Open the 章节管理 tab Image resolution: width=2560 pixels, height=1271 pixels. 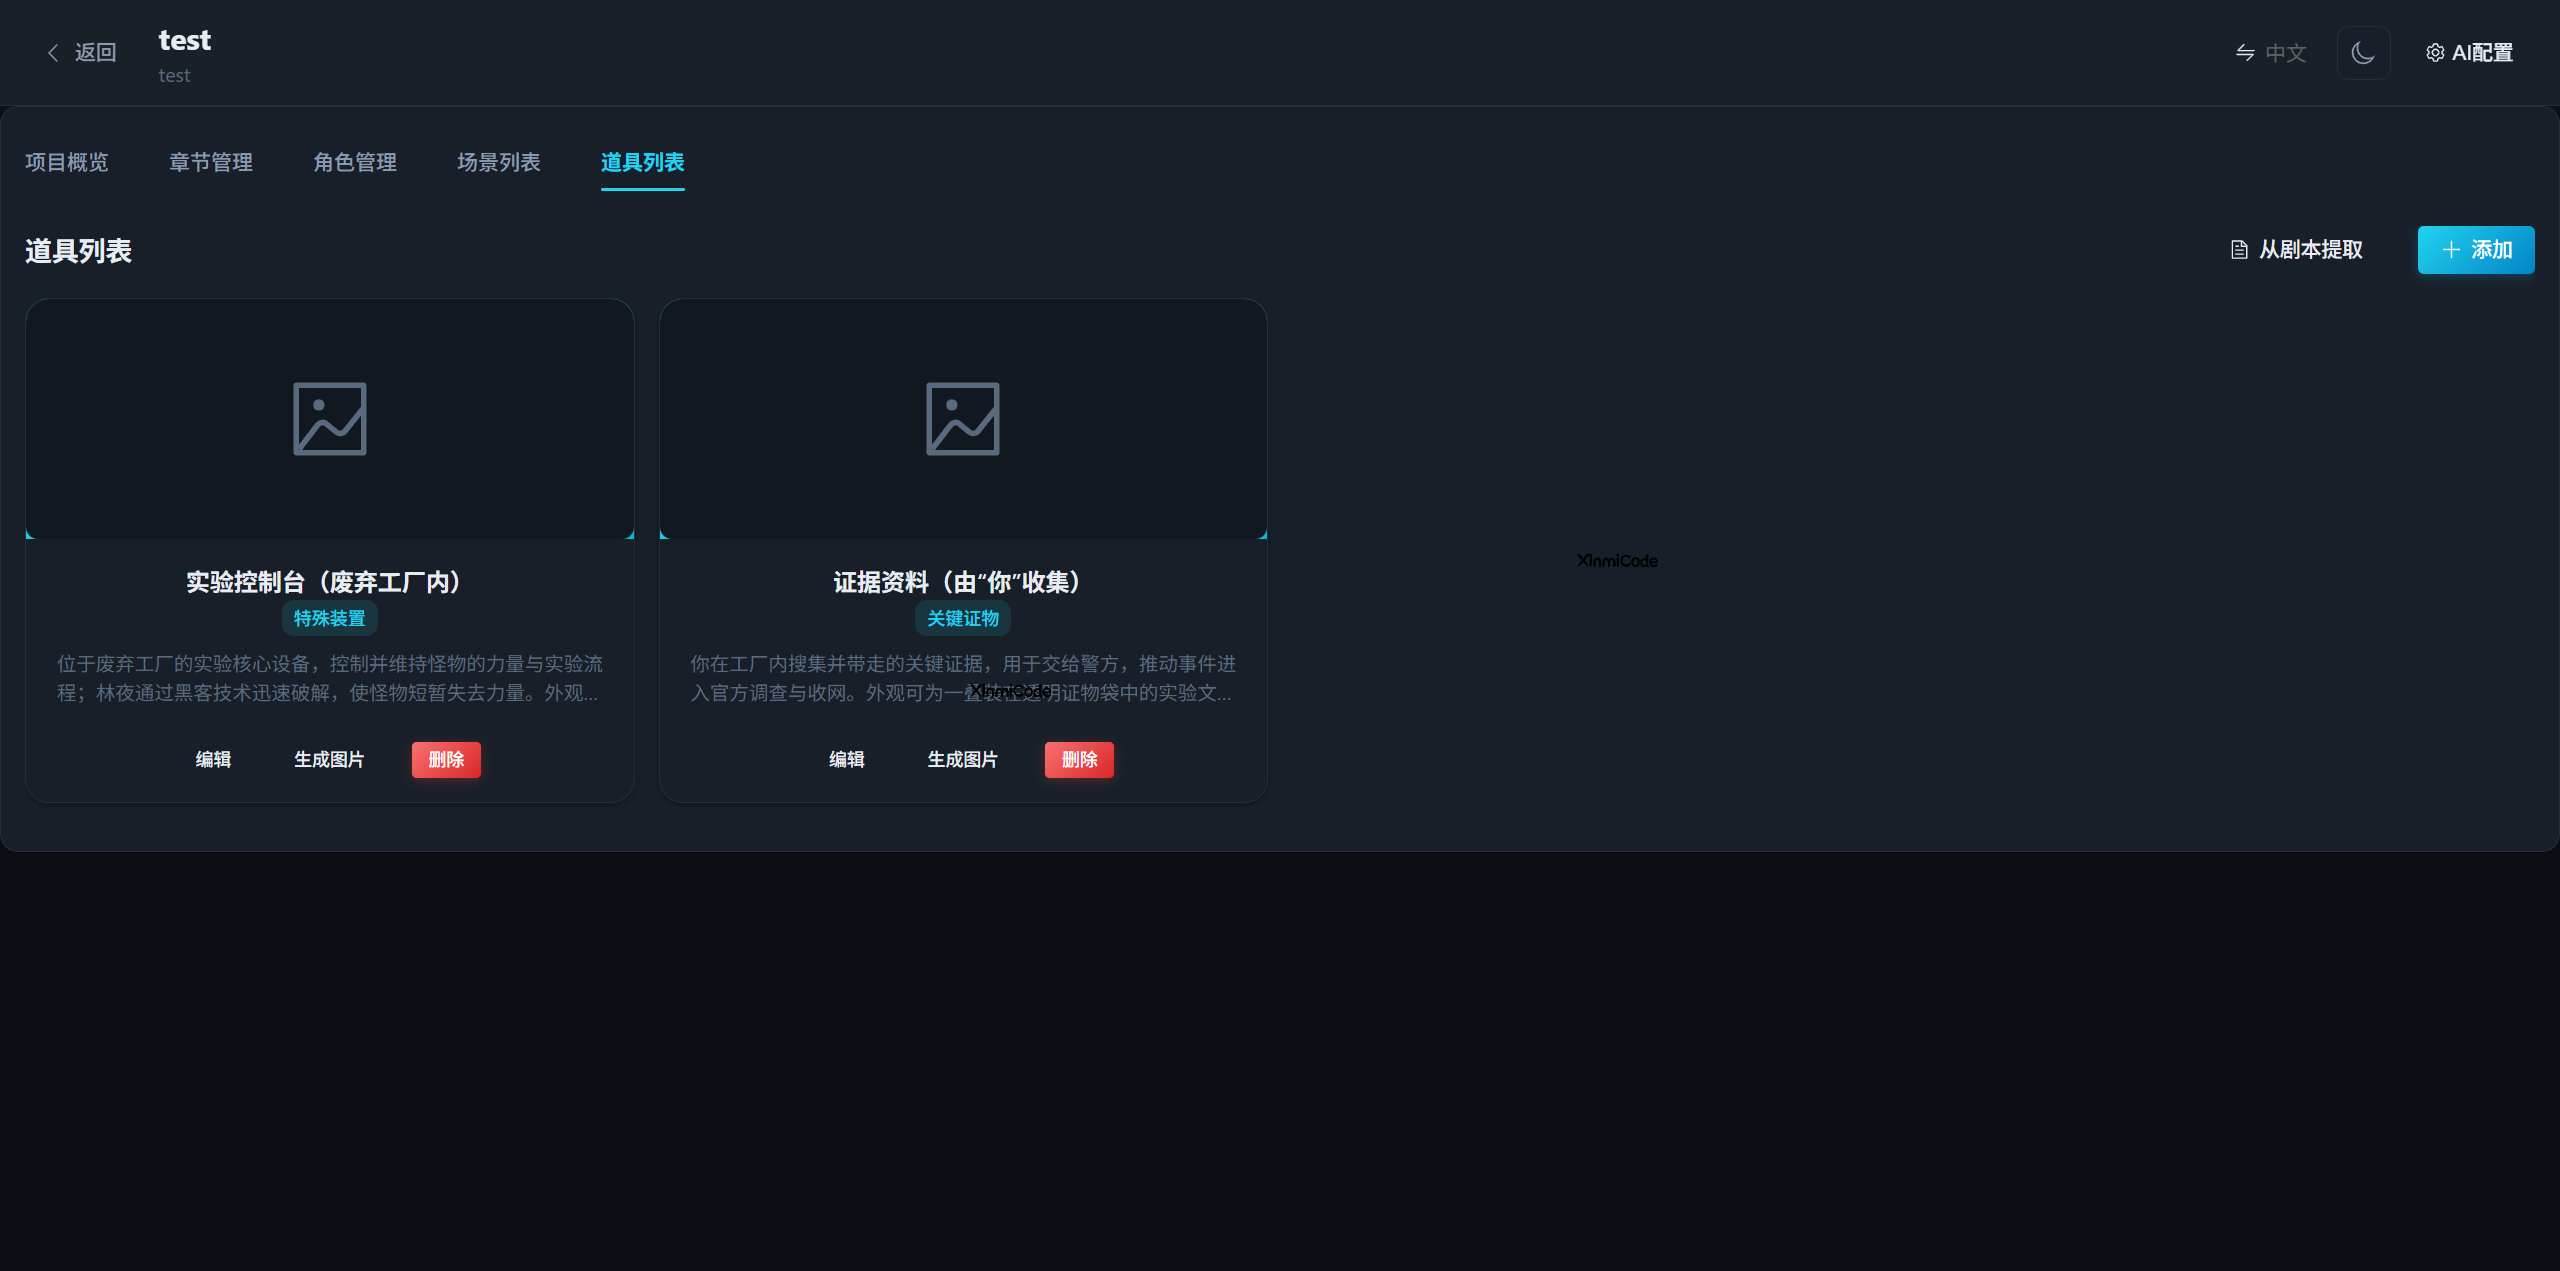(210, 162)
